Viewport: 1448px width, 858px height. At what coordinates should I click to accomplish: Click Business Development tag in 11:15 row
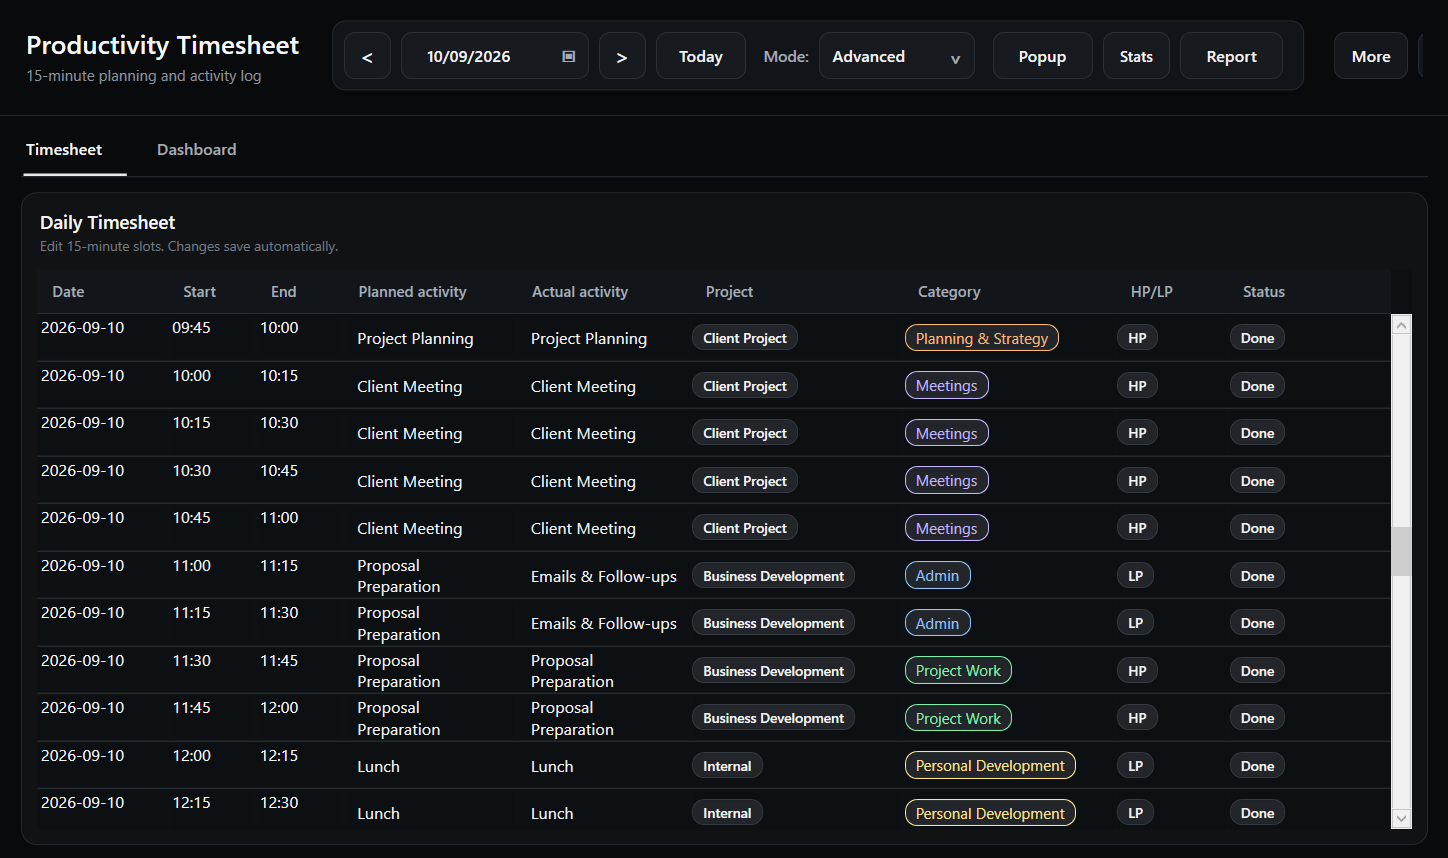(x=773, y=623)
